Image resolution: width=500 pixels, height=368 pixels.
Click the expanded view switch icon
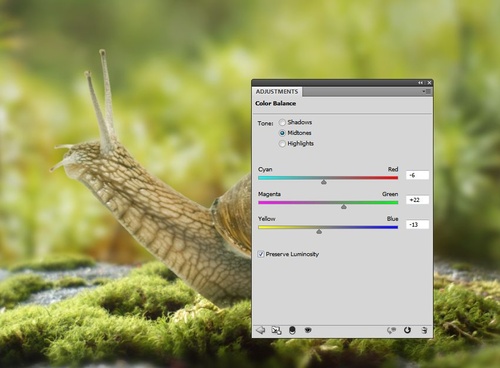pos(276,330)
